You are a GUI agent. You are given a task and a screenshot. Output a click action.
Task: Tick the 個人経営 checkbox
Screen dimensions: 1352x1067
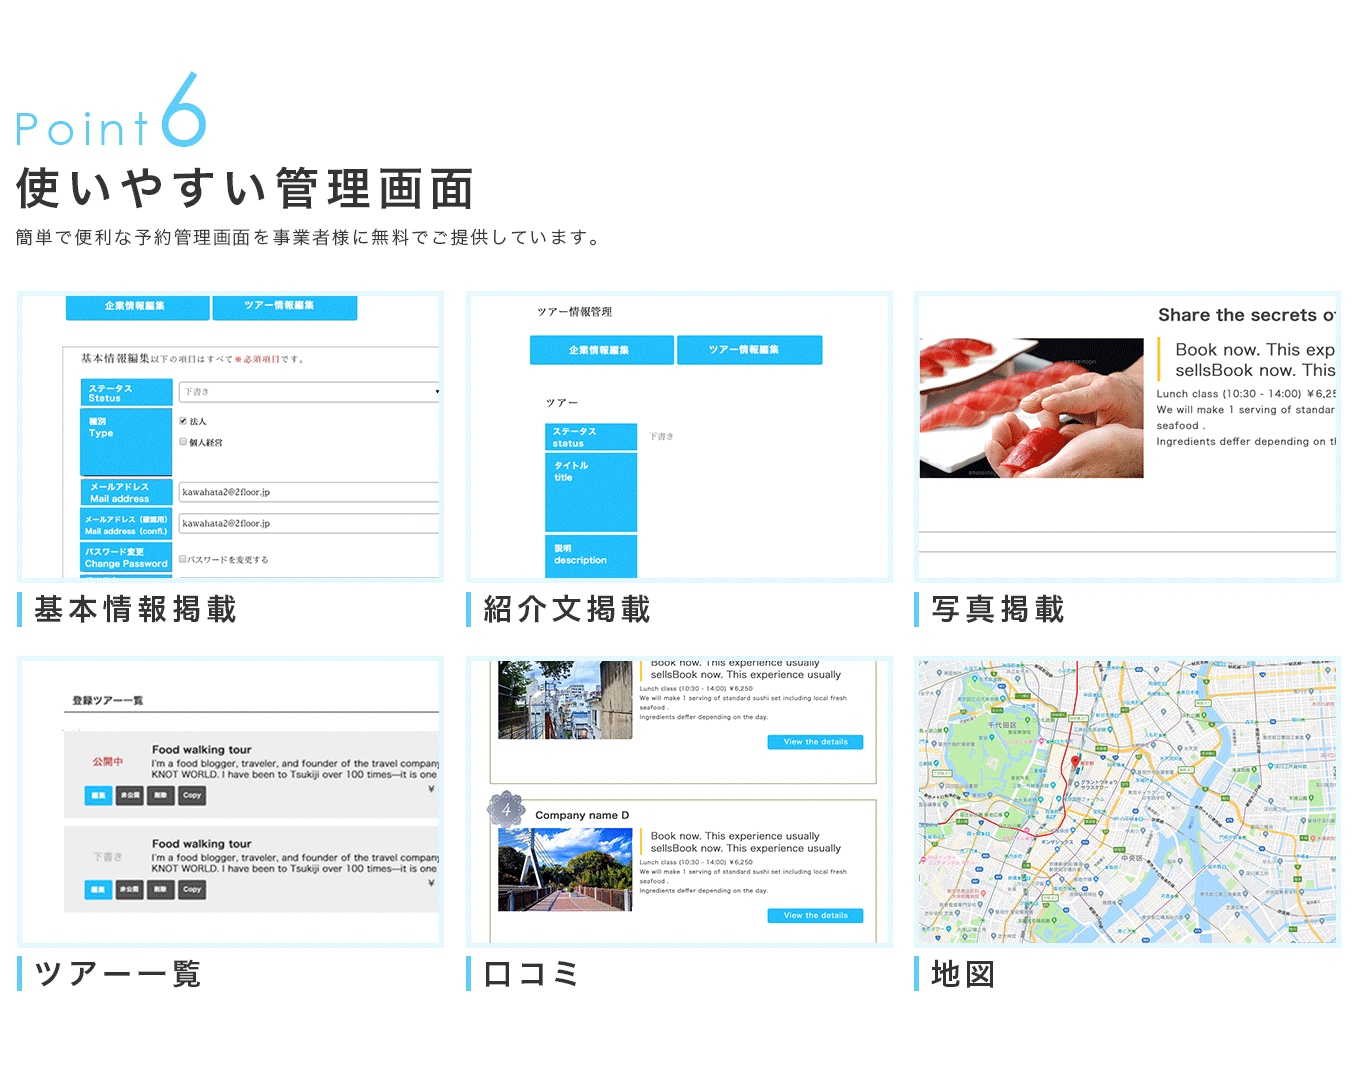[183, 441]
